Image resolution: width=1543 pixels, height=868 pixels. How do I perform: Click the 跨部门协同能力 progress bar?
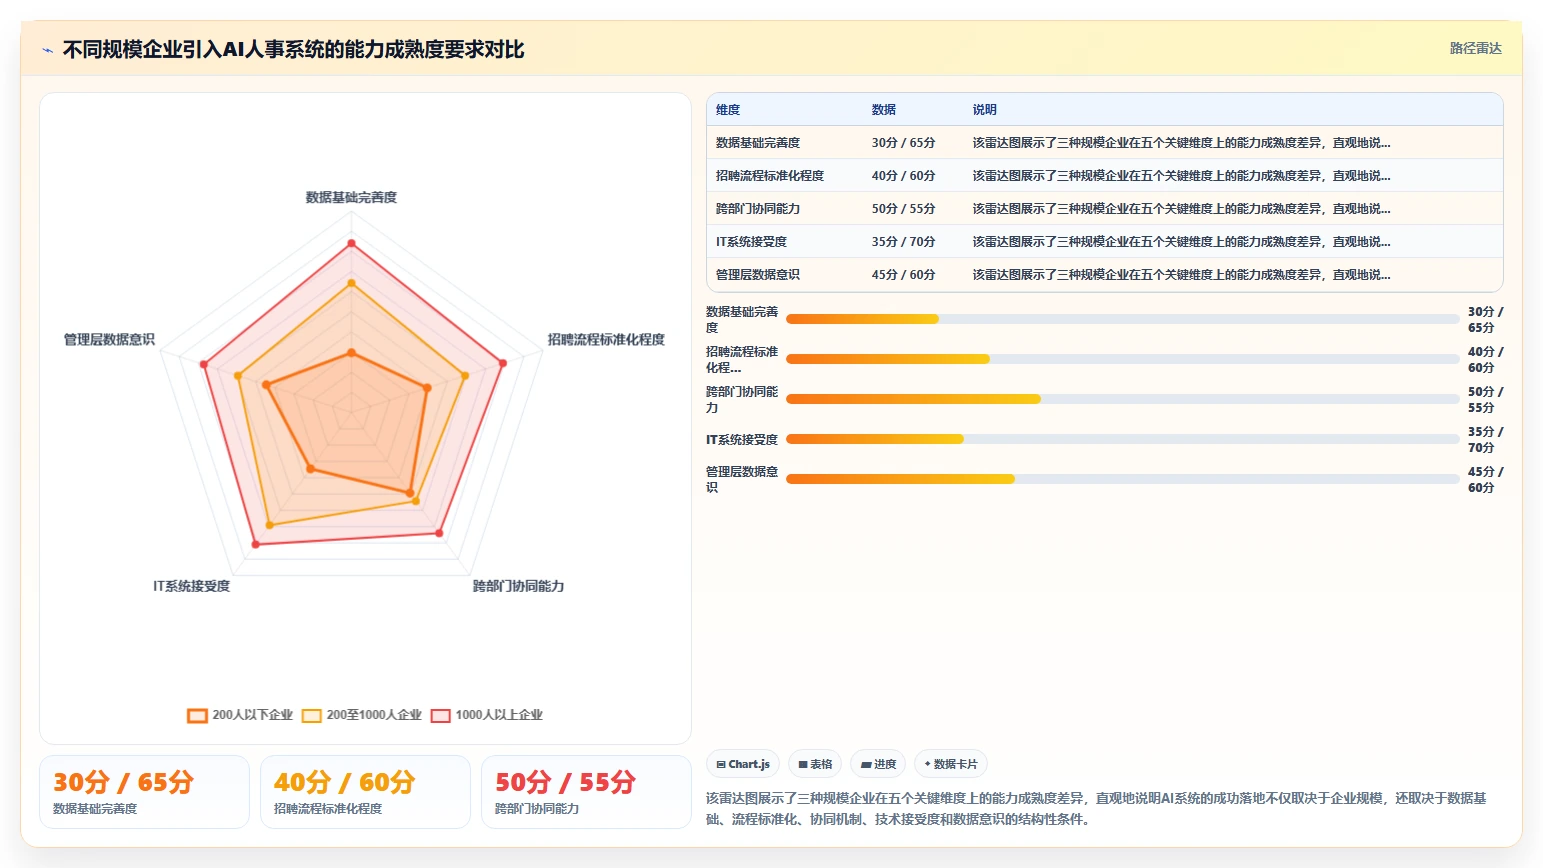(x=1122, y=399)
